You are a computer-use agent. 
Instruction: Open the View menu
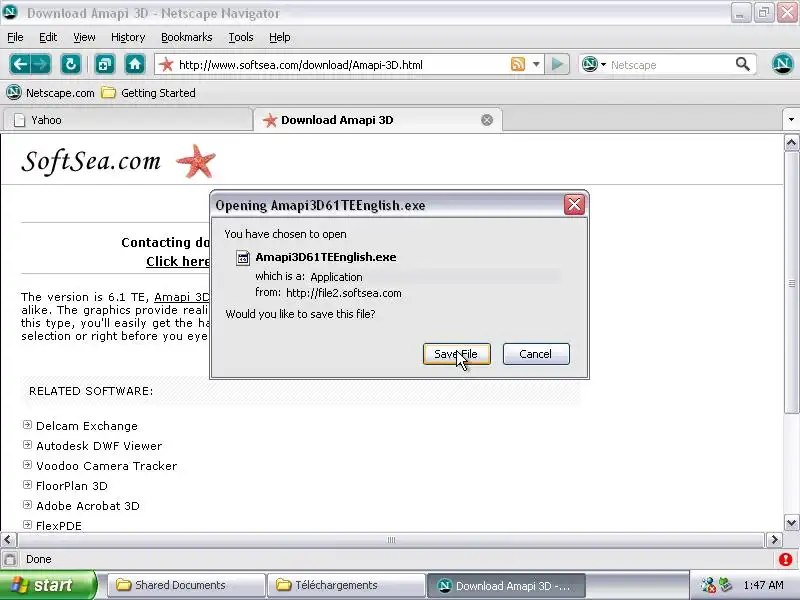click(84, 37)
